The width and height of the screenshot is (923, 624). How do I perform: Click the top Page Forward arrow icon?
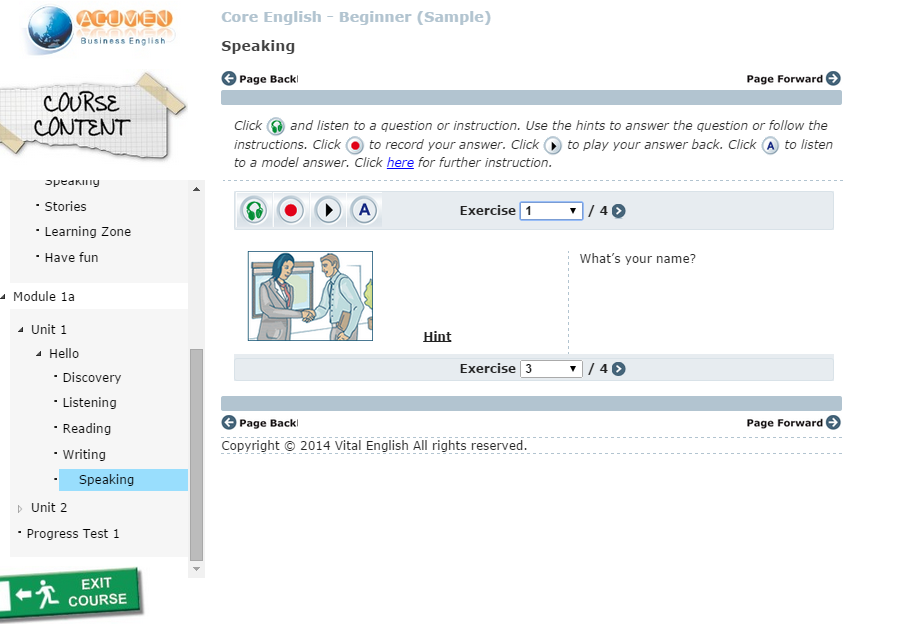tap(833, 78)
